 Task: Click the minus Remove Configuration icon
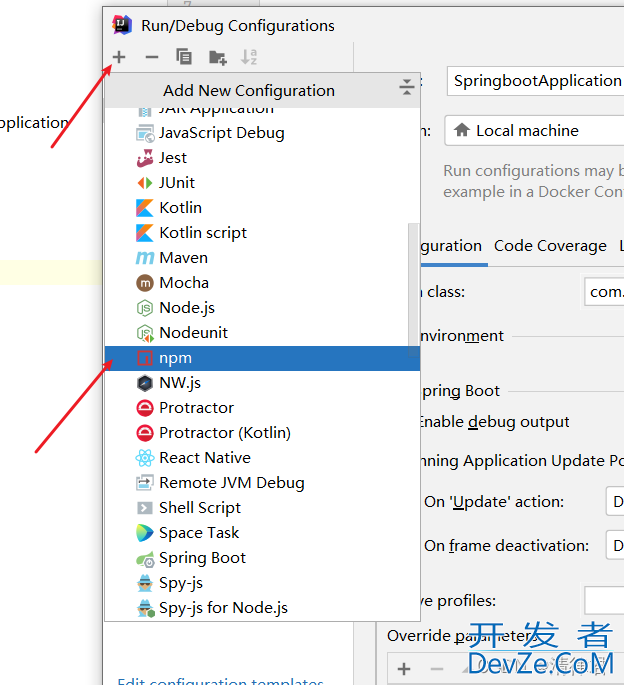coord(152,57)
